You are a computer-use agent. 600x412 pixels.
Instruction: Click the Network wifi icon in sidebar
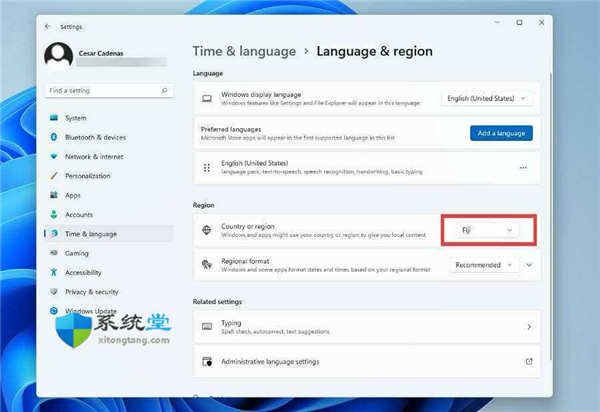click(54, 156)
